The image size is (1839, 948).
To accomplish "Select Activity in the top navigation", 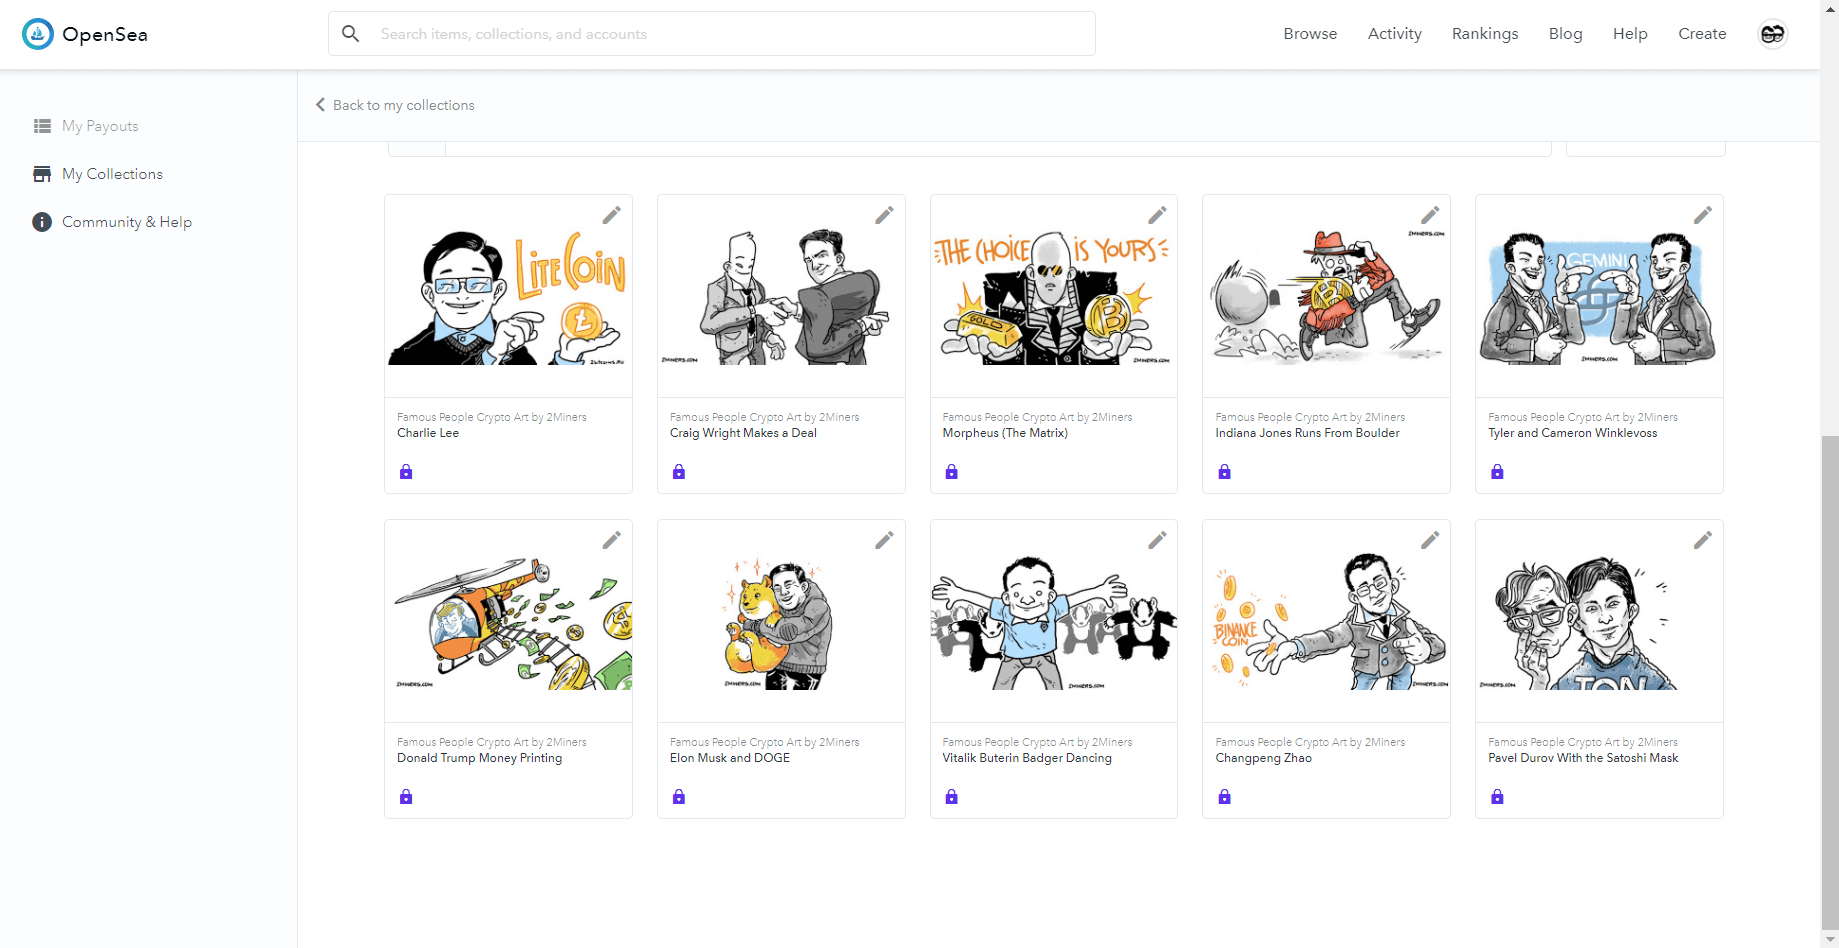I will tap(1394, 34).
